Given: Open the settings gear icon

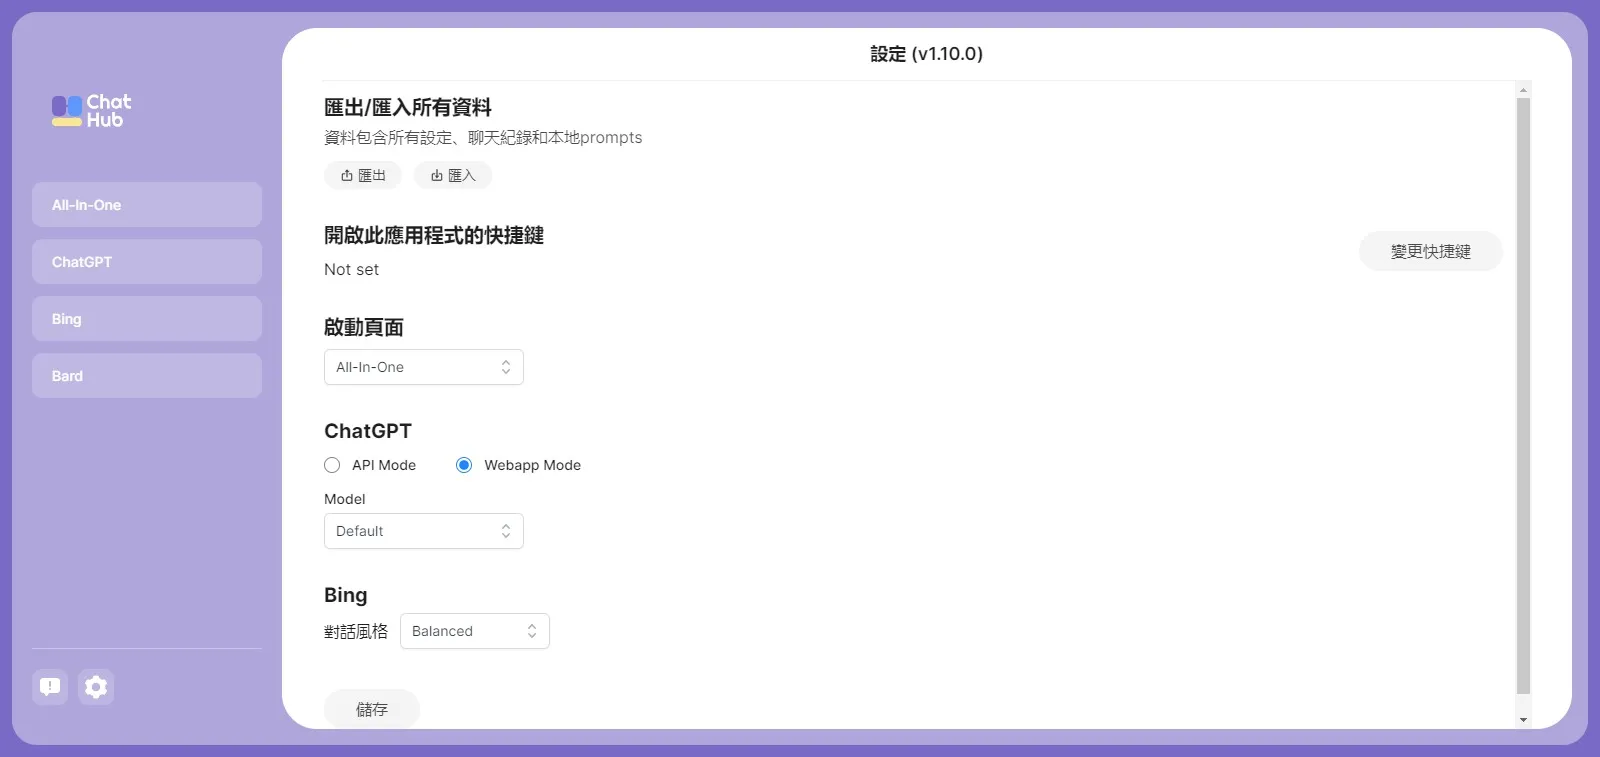Looking at the screenshot, I should pos(96,687).
